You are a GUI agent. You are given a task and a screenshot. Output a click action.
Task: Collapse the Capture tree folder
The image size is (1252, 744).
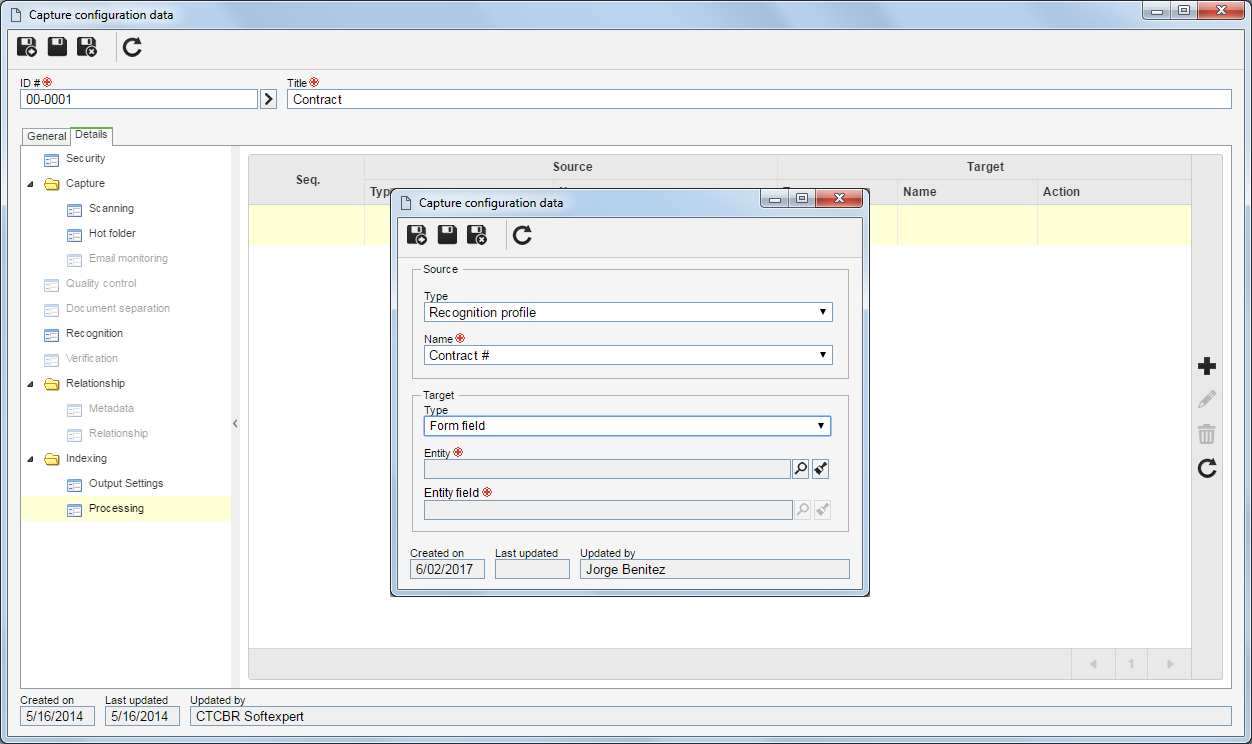(x=30, y=184)
